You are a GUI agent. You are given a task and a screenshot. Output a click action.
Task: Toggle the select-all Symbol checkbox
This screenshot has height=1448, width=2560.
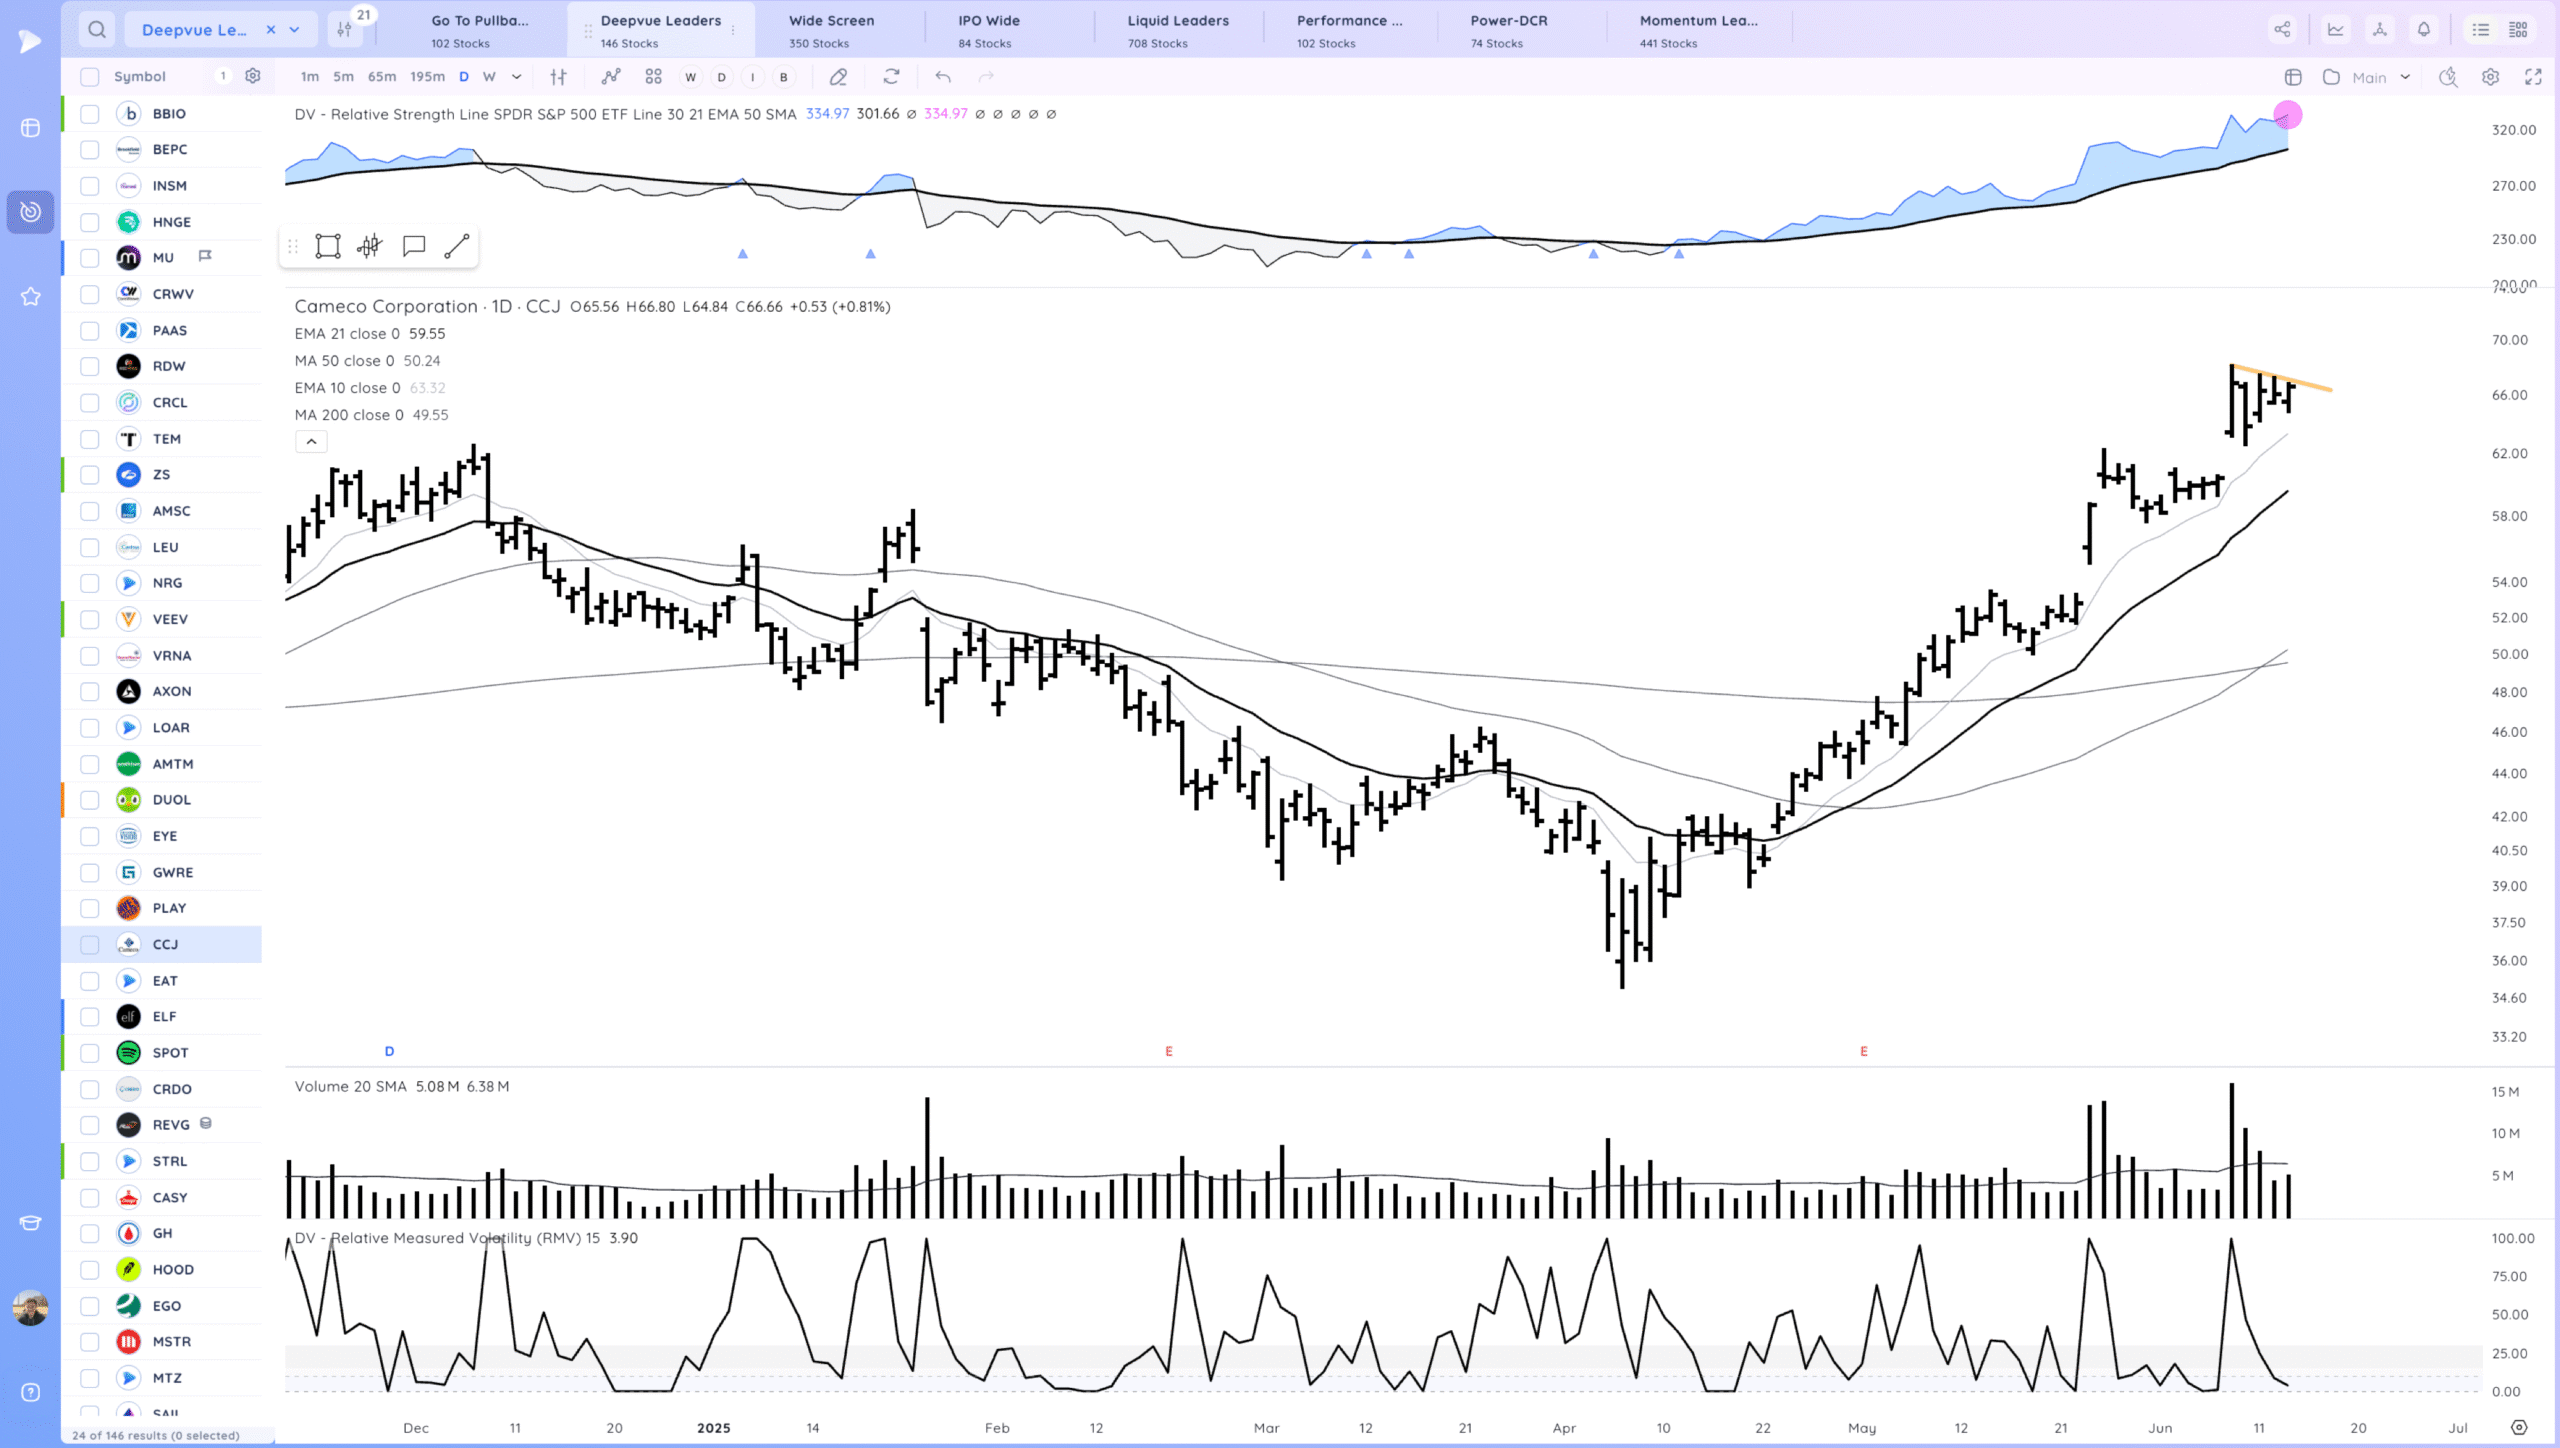(x=90, y=77)
